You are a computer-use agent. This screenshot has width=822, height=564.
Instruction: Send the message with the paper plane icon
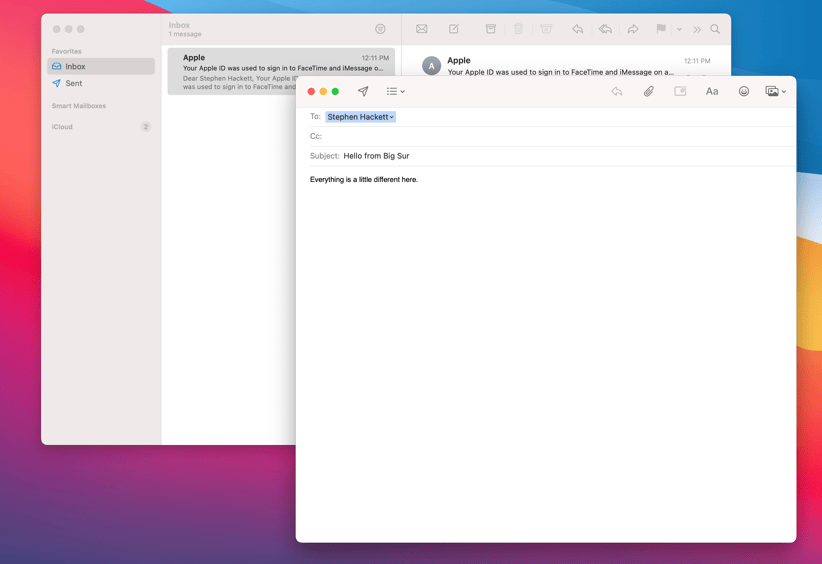pos(363,91)
